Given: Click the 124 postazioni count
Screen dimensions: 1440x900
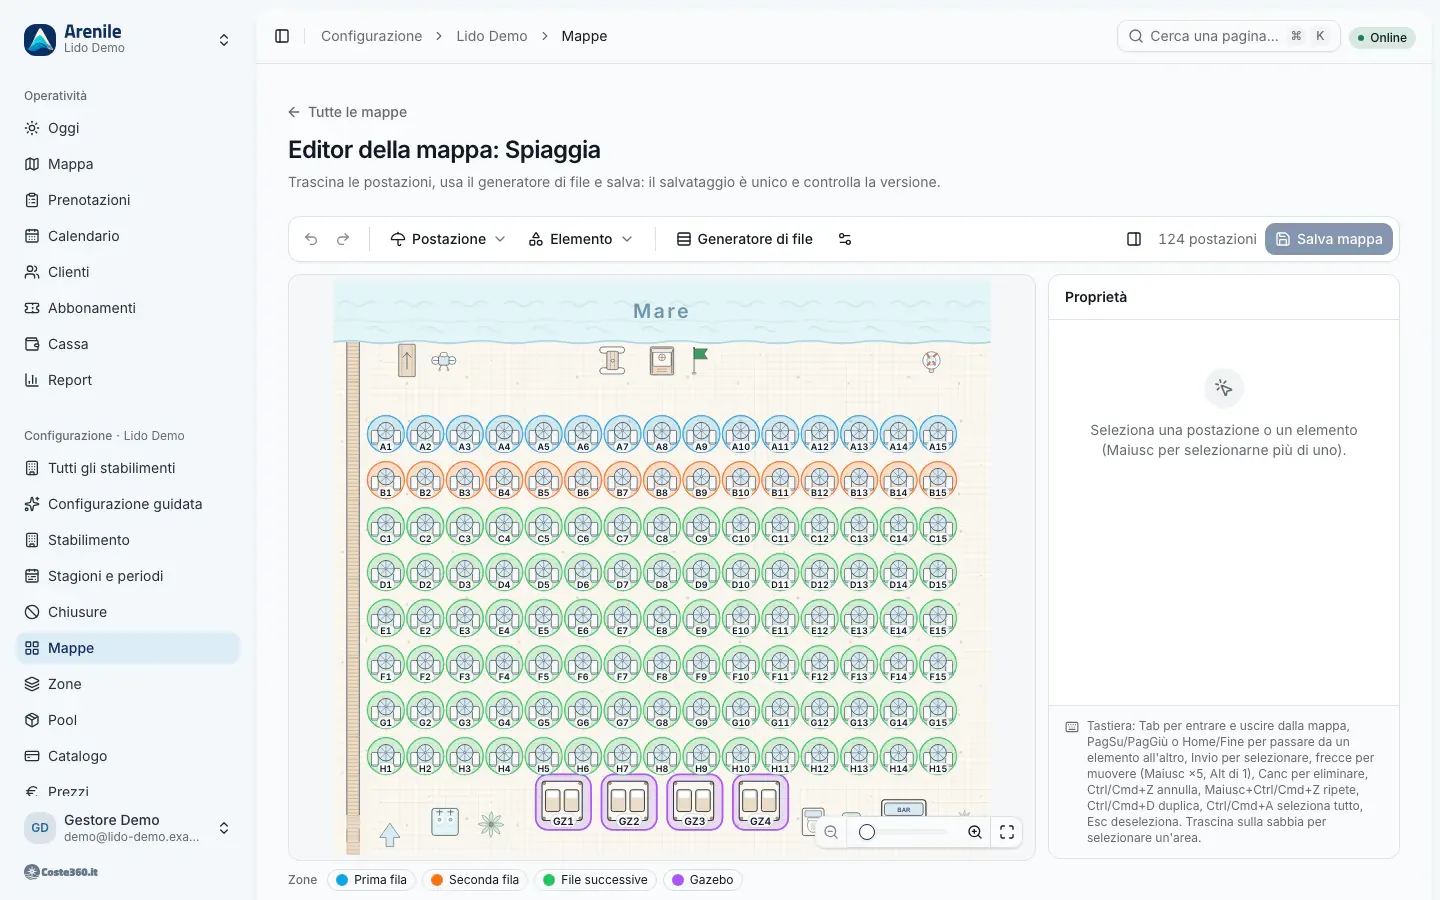Looking at the screenshot, I should pyautogui.click(x=1207, y=239).
